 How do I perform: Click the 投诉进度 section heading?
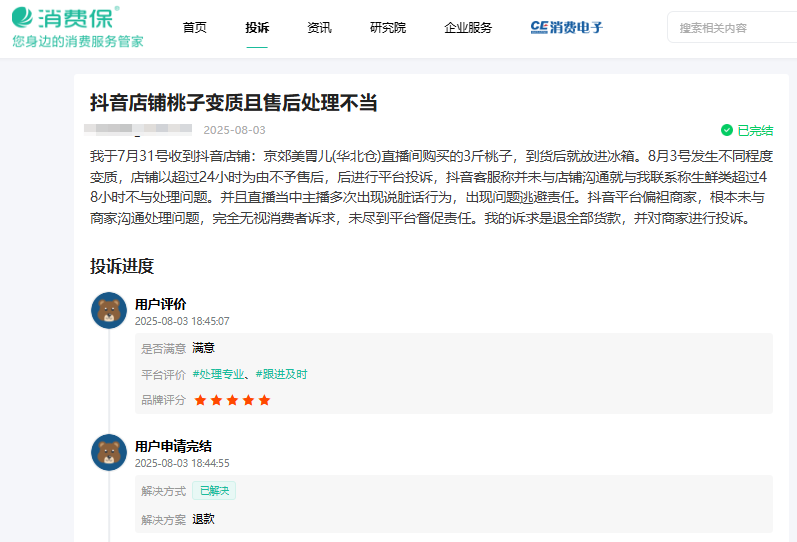[122, 266]
